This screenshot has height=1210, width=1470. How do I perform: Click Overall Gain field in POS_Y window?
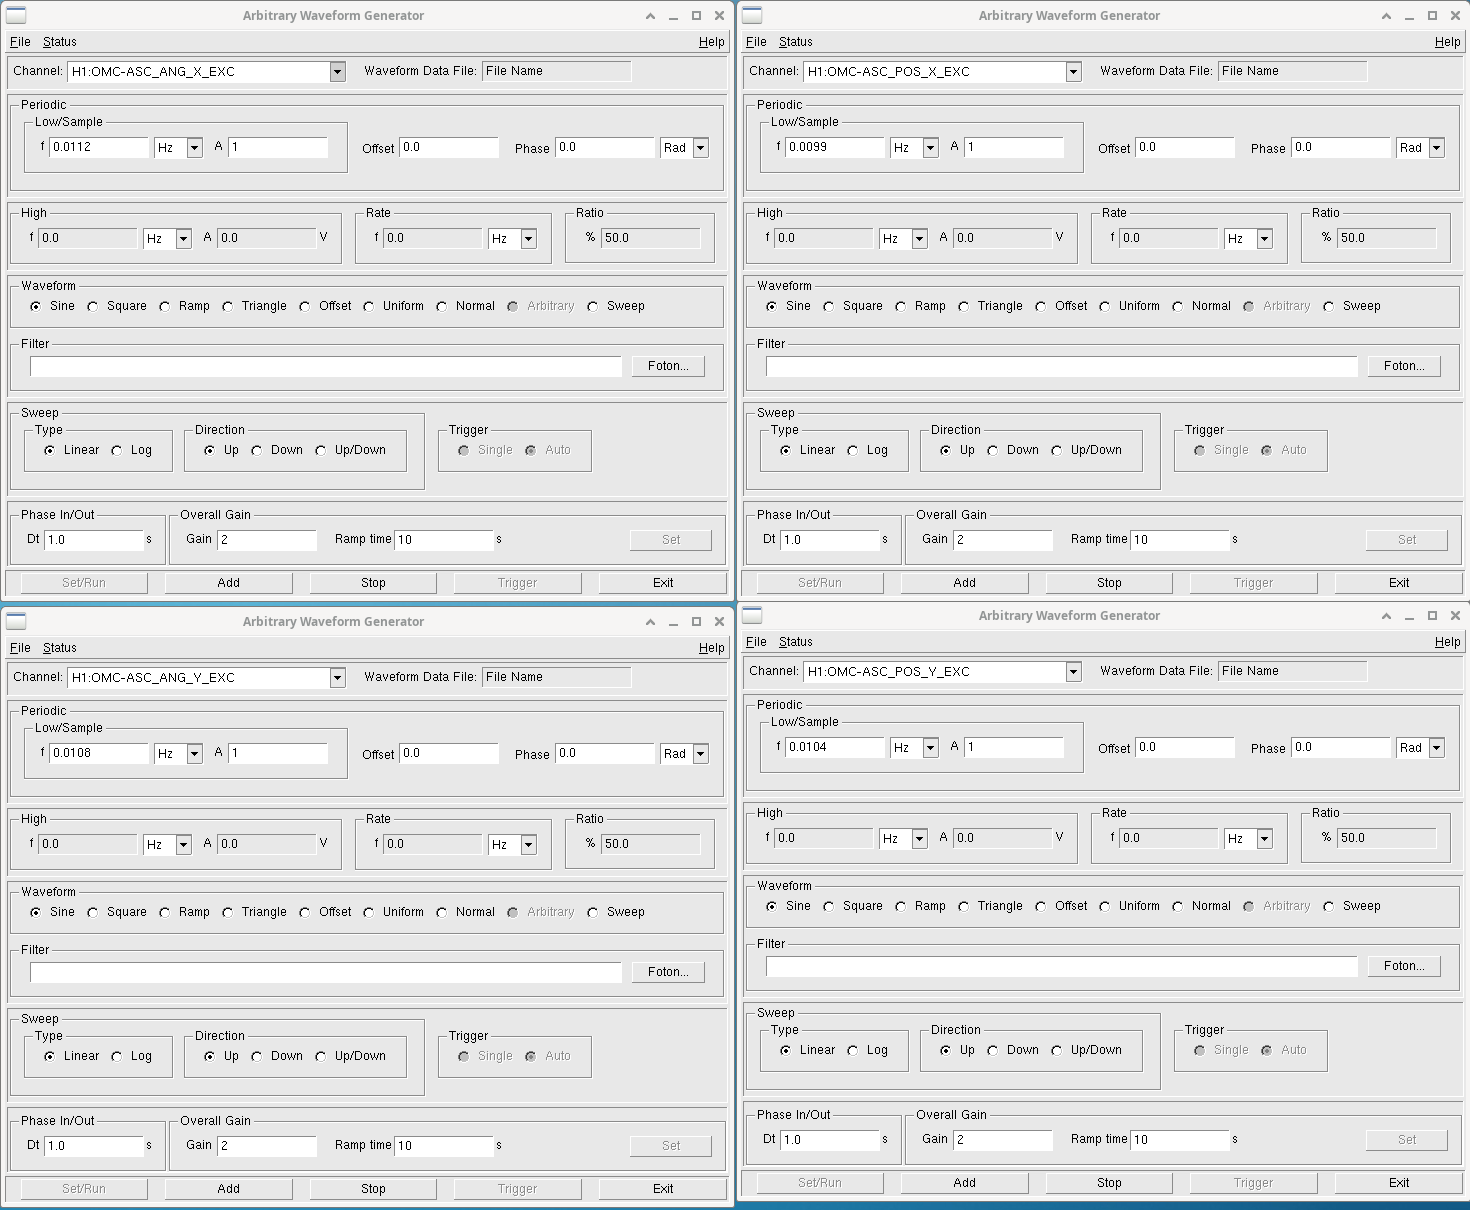(x=1002, y=1140)
